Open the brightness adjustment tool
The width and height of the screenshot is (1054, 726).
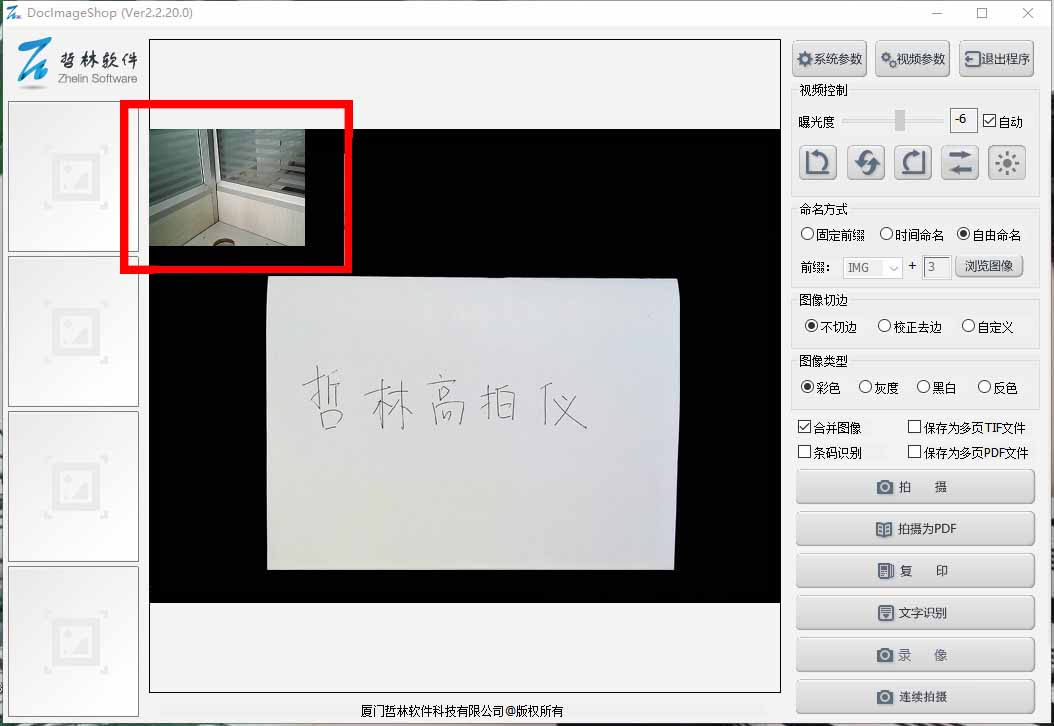tap(1007, 162)
